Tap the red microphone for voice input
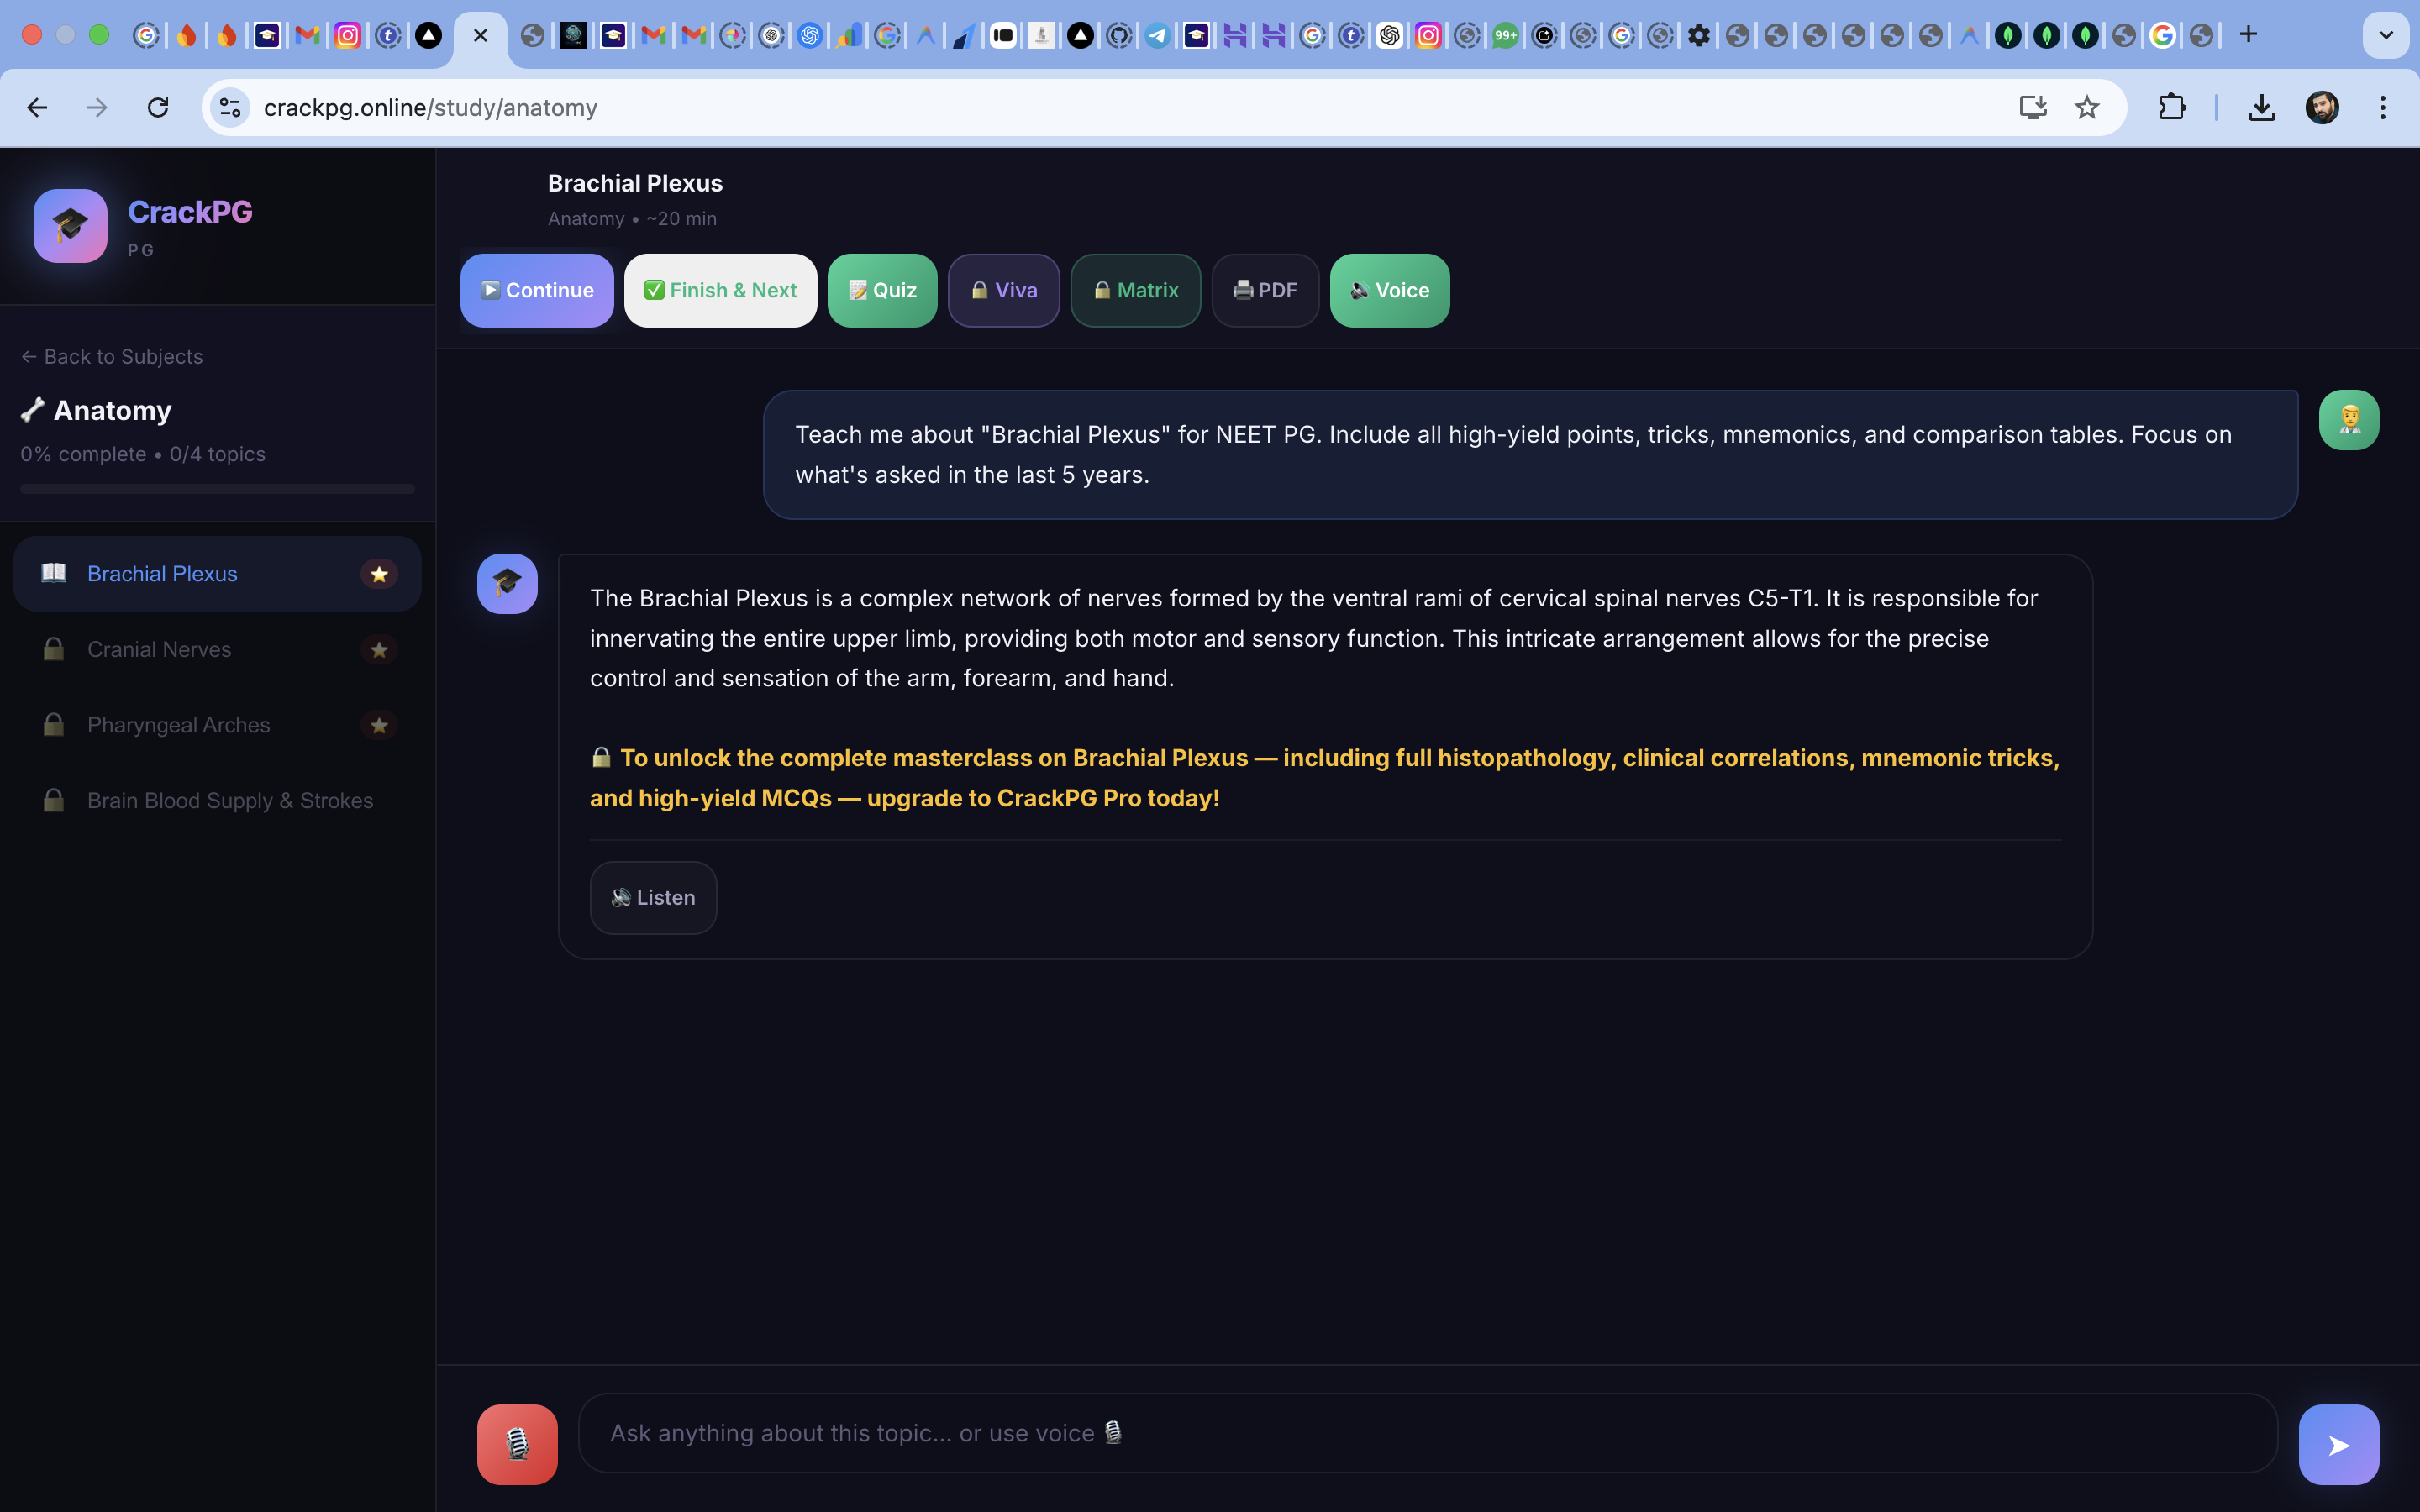 pyautogui.click(x=517, y=1443)
